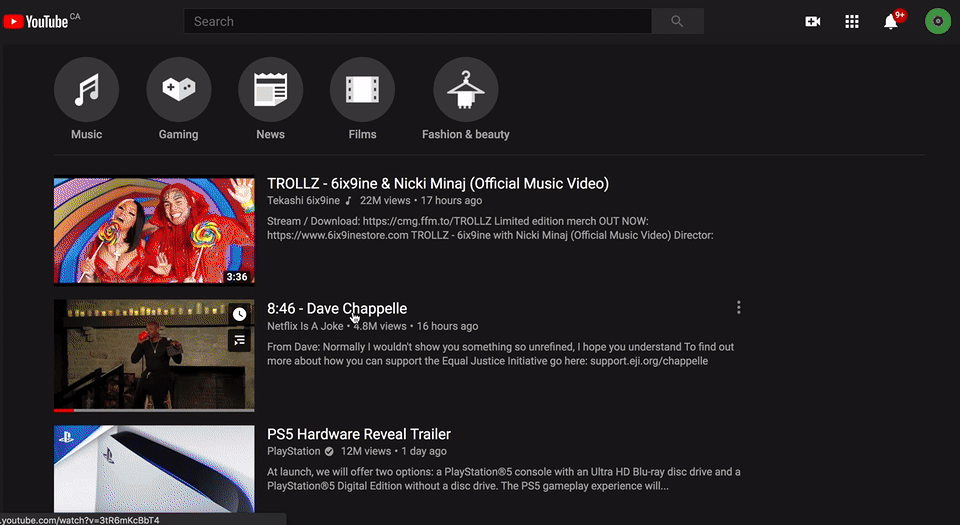Click the Fashion & beauty label
The width and height of the screenshot is (960, 525).
click(465, 134)
